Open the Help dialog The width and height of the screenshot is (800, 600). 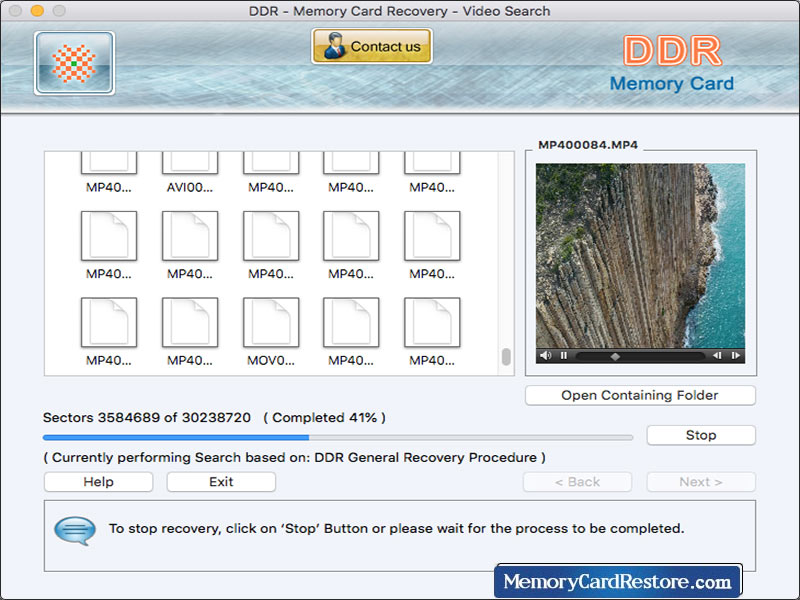(97, 482)
